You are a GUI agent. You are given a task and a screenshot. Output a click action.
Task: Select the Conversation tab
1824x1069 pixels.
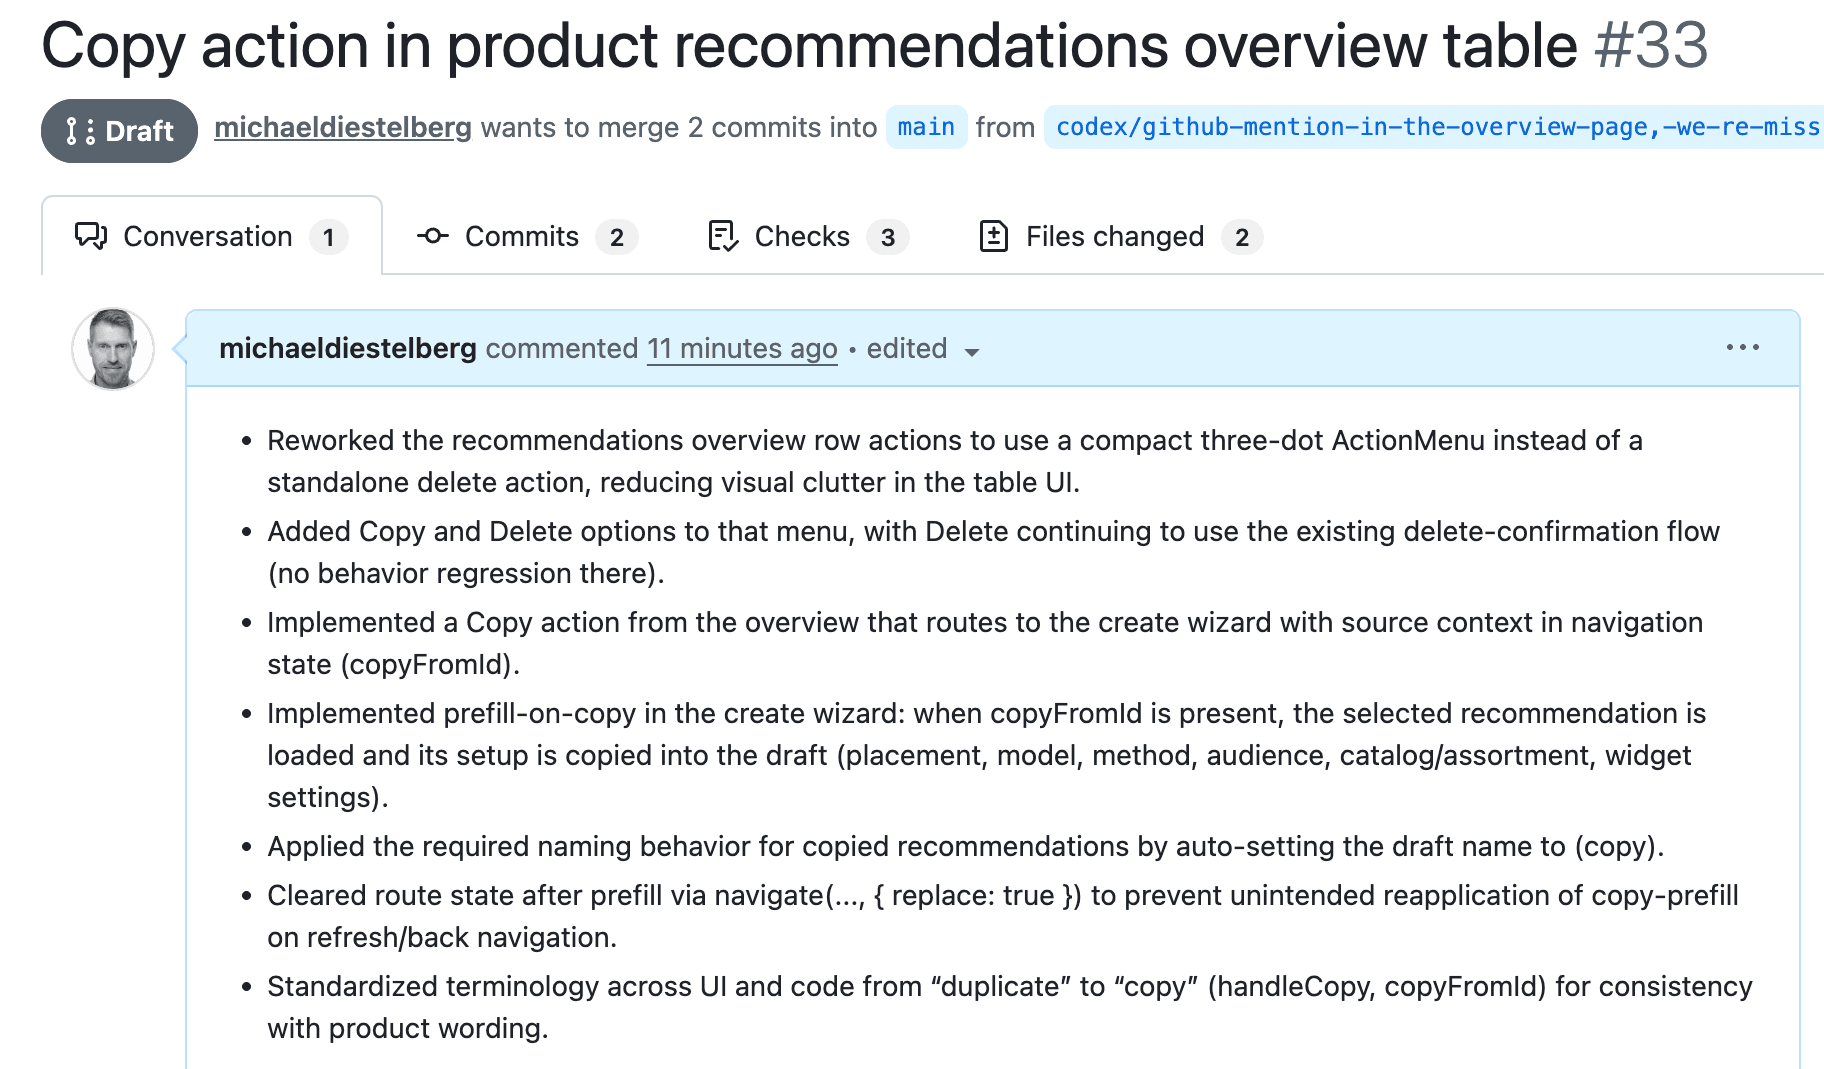click(206, 236)
